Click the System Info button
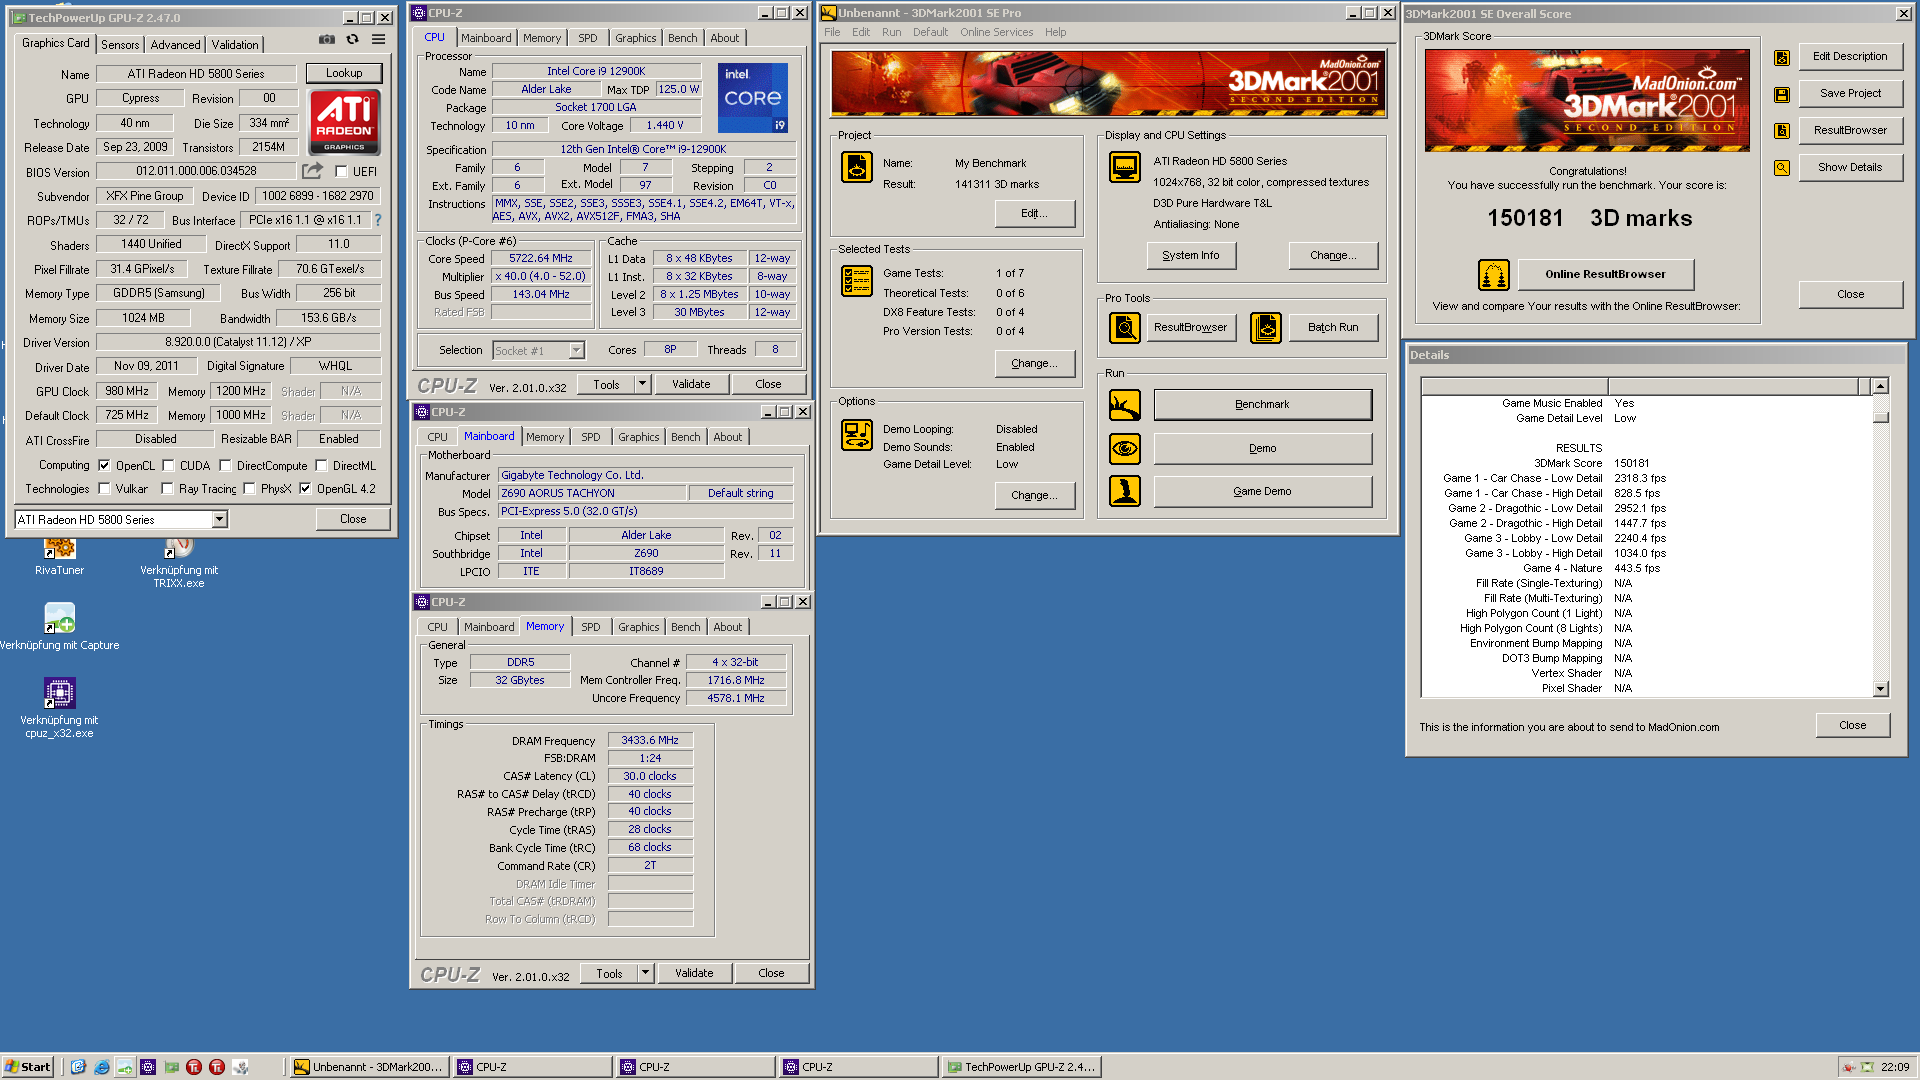 [x=1190, y=255]
